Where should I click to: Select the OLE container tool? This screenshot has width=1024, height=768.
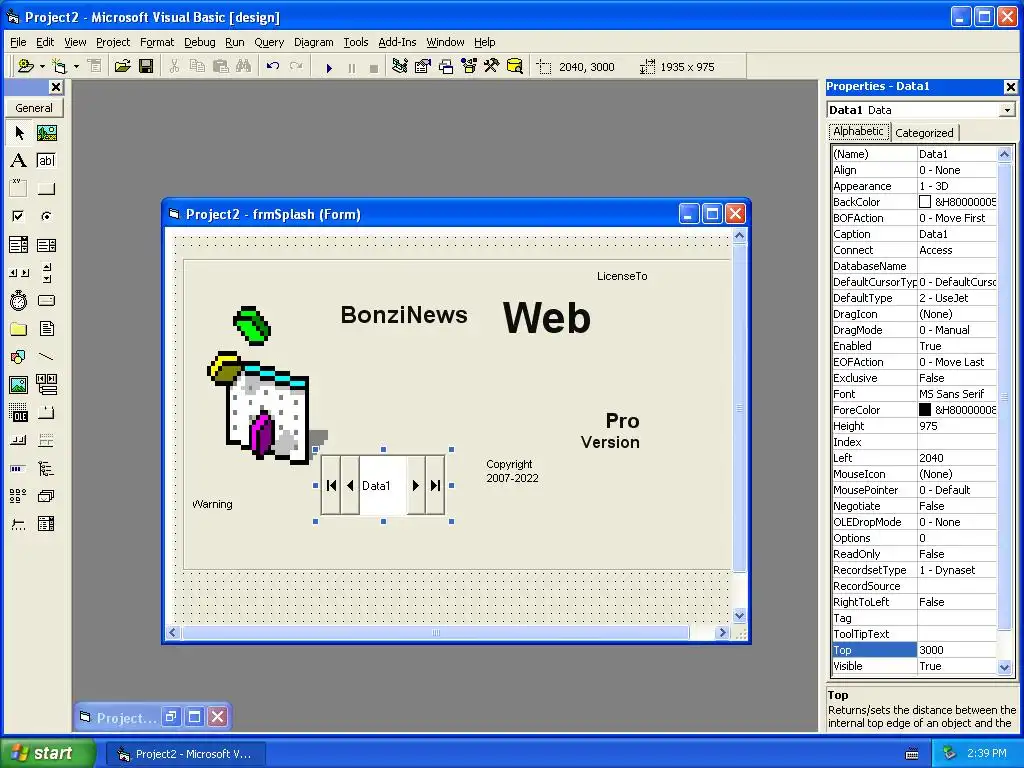point(19,413)
